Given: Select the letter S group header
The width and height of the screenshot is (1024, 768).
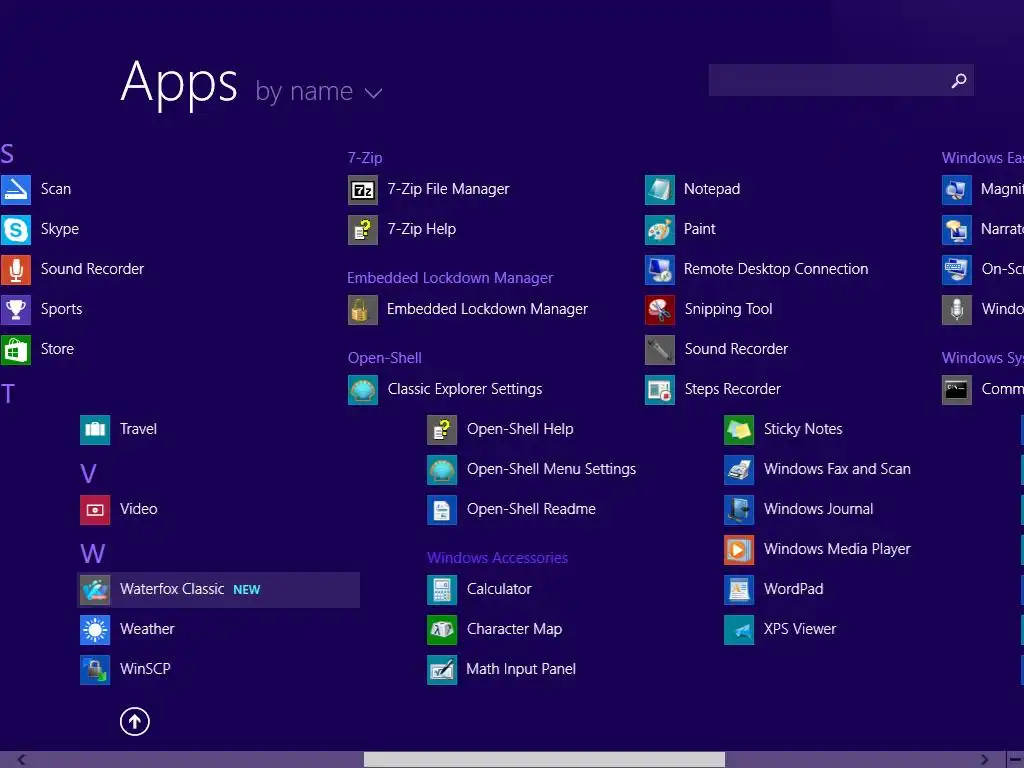Looking at the screenshot, I should coord(7,154).
